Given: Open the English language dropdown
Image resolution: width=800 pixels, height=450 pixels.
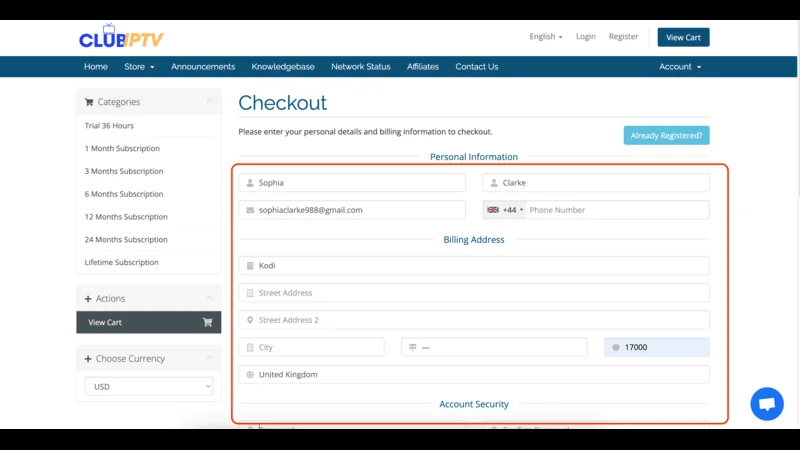Looking at the screenshot, I should coord(545,37).
